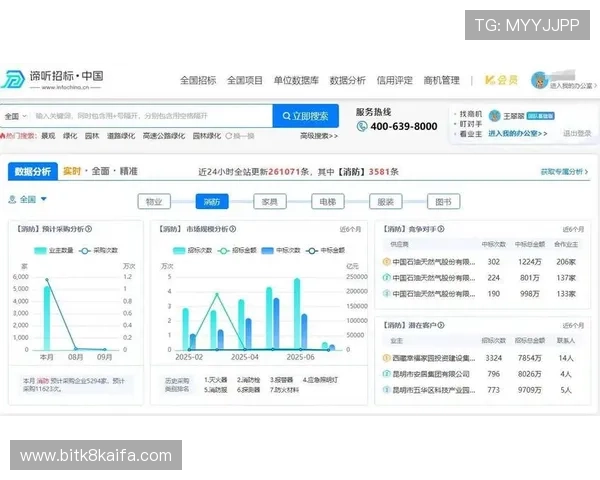Click 盯对手 item in user card
The image size is (600, 480).
471,124
